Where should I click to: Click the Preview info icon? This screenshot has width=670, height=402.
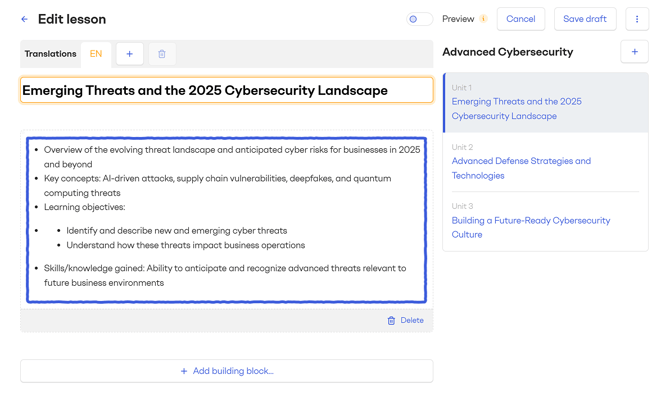[x=484, y=19]
